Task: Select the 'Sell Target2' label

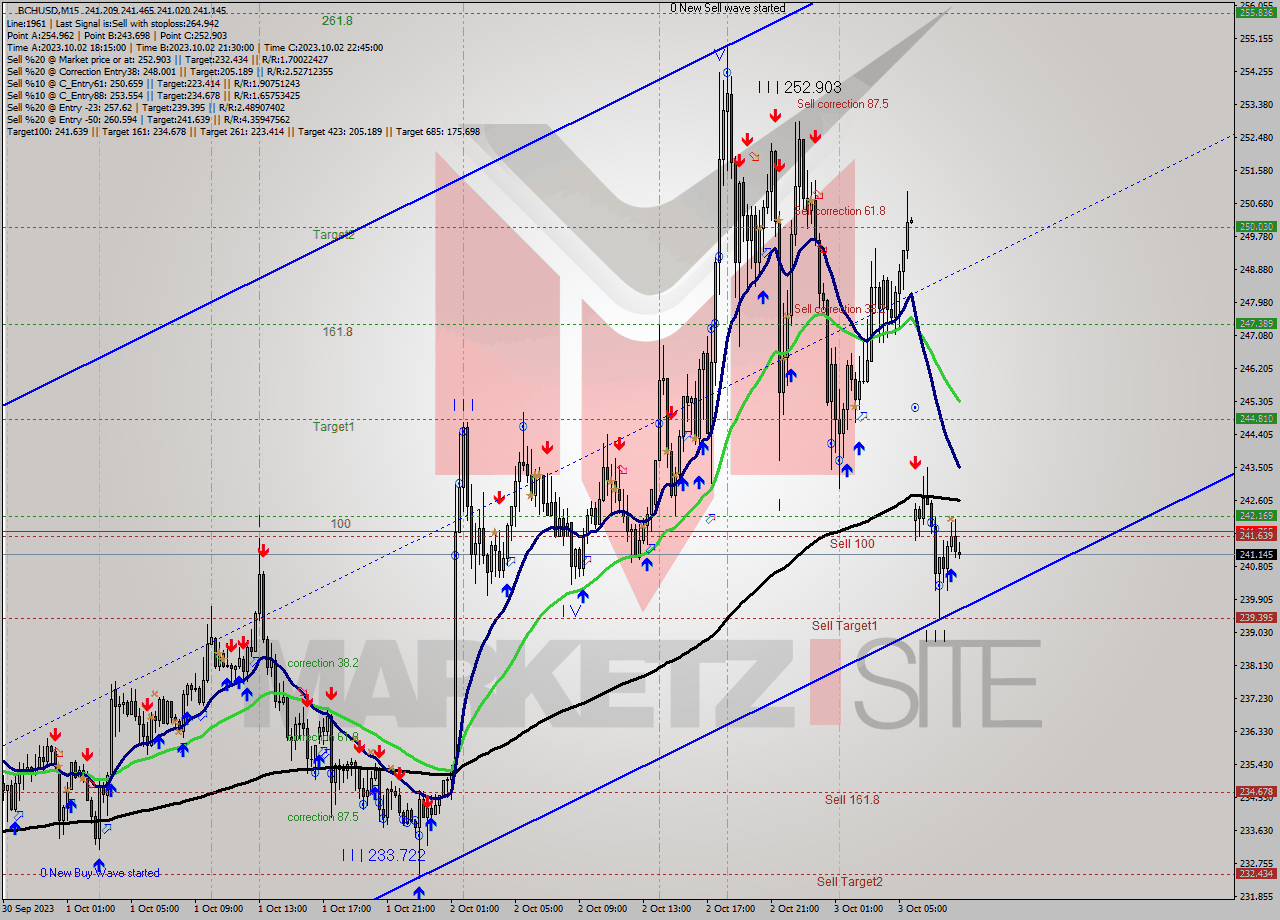Action: pyautogui.click(x=849, y=881)
